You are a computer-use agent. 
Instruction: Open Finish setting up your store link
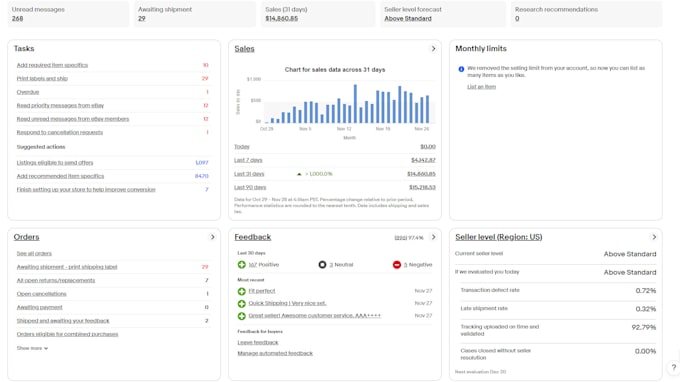point(86,189)
